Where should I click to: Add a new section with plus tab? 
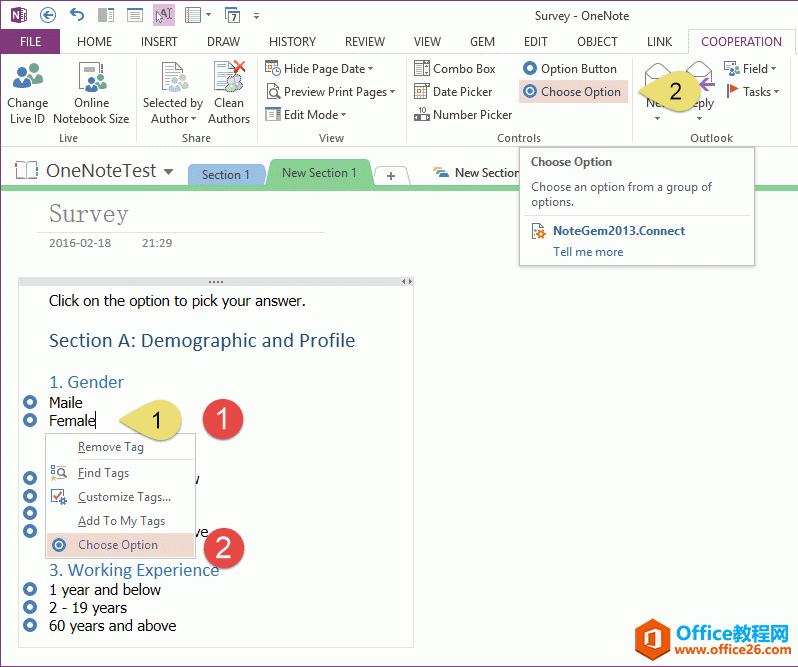pos(391,176)
